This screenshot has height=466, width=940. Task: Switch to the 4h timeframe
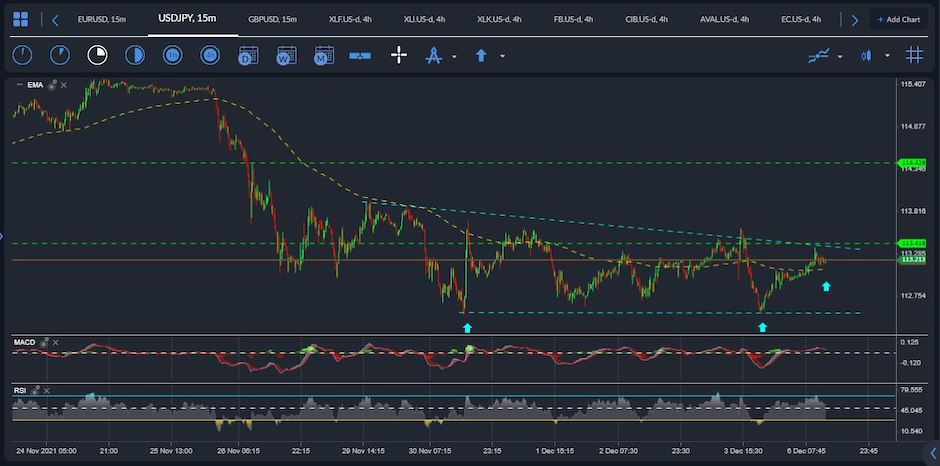(210, 56)
